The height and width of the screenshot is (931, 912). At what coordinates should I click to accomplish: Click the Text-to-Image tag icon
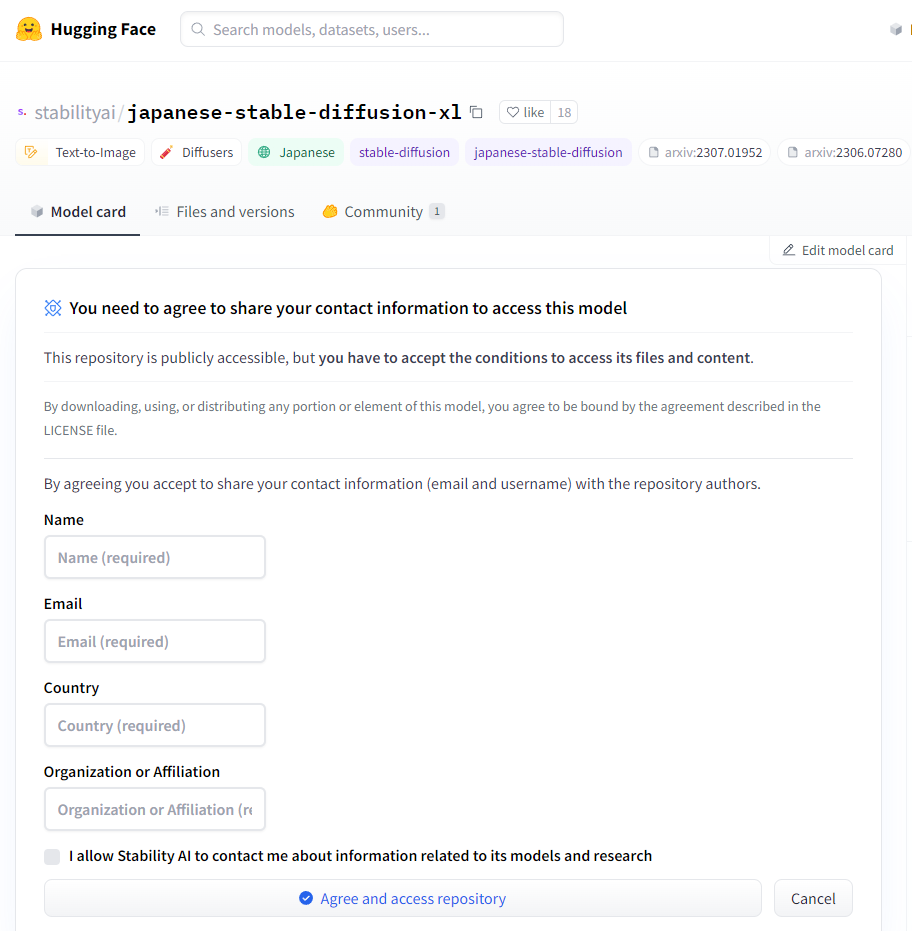click(x=31, y=152)
